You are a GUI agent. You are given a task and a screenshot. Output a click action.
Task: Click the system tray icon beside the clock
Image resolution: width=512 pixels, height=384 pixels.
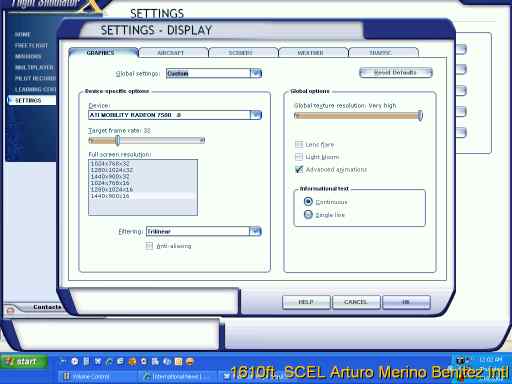point(461,360)
